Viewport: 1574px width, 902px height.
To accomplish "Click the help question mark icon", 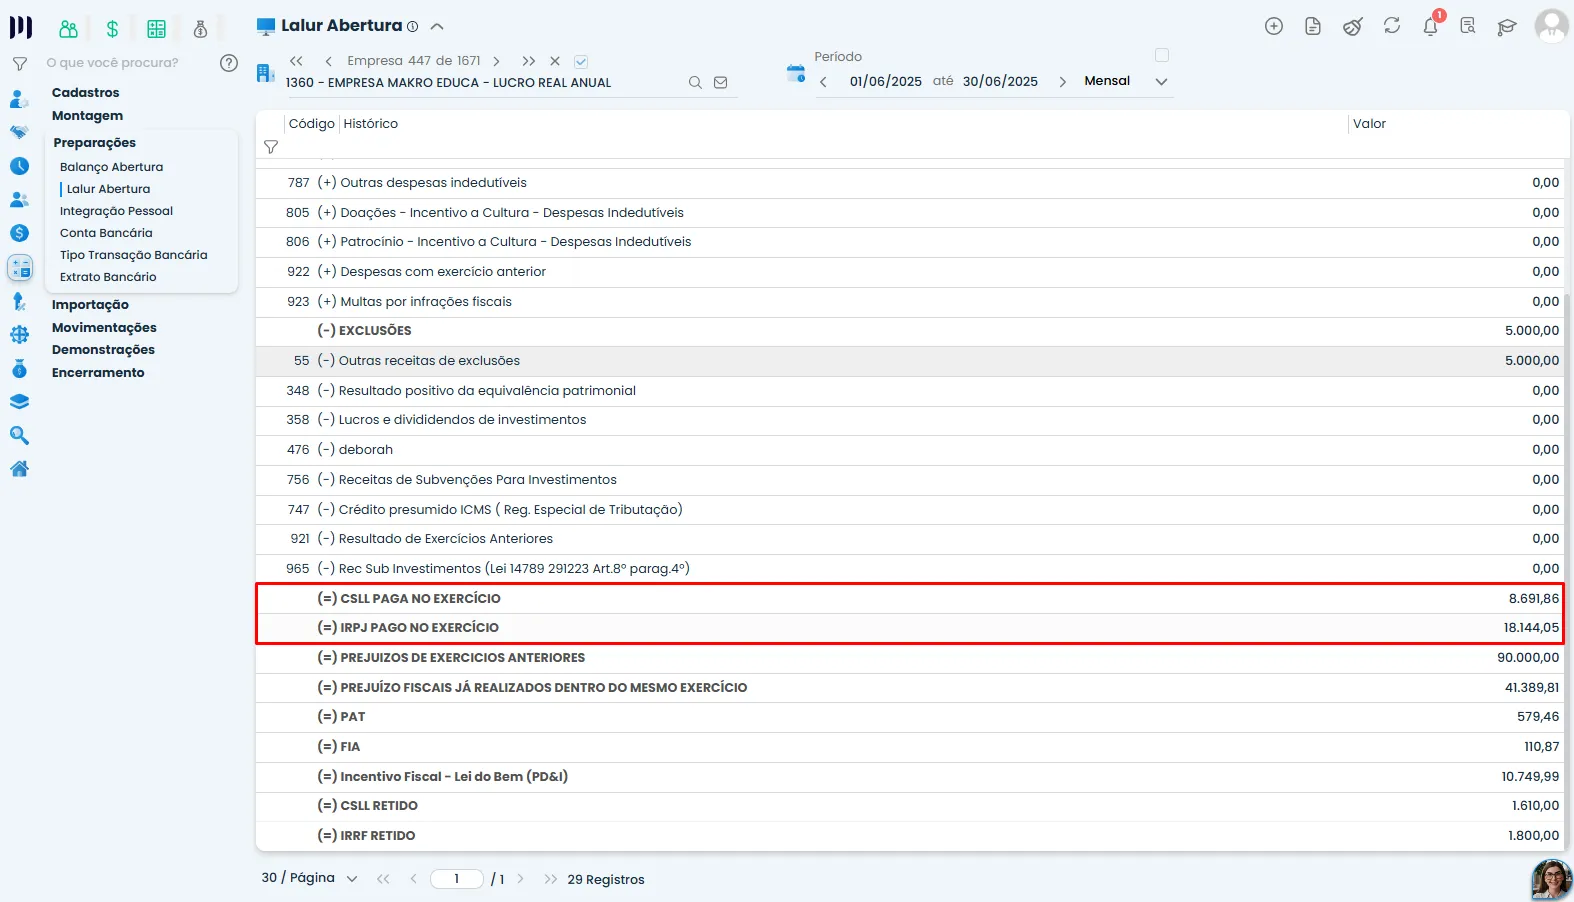I will click(229, 63).
